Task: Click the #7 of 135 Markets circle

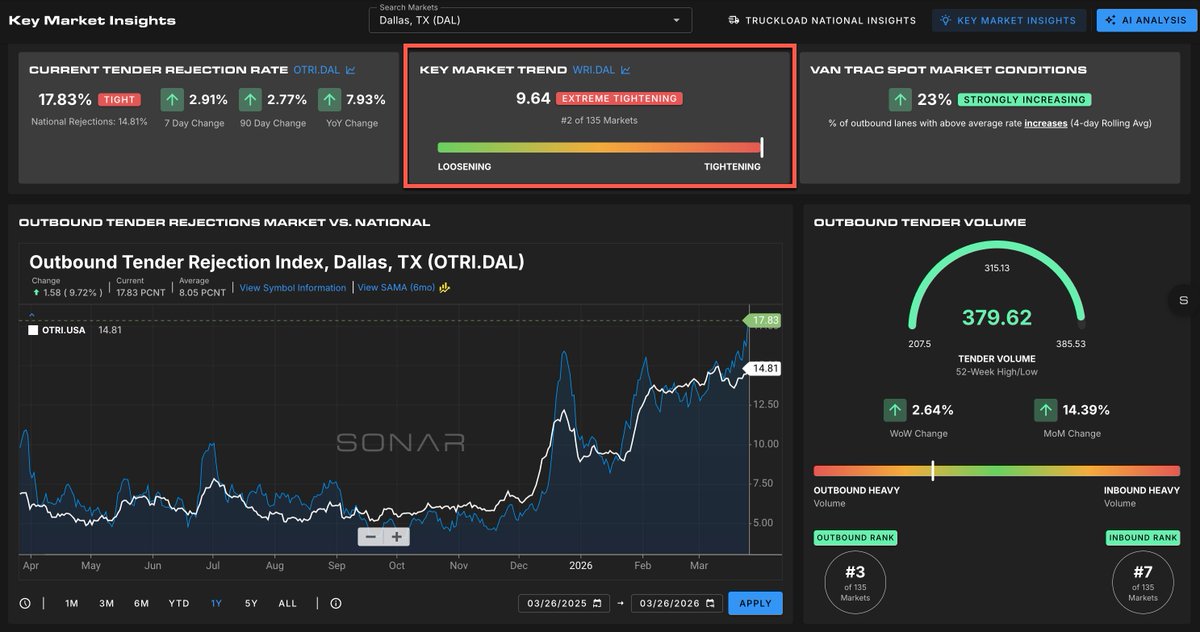Action: (1142, 583)
